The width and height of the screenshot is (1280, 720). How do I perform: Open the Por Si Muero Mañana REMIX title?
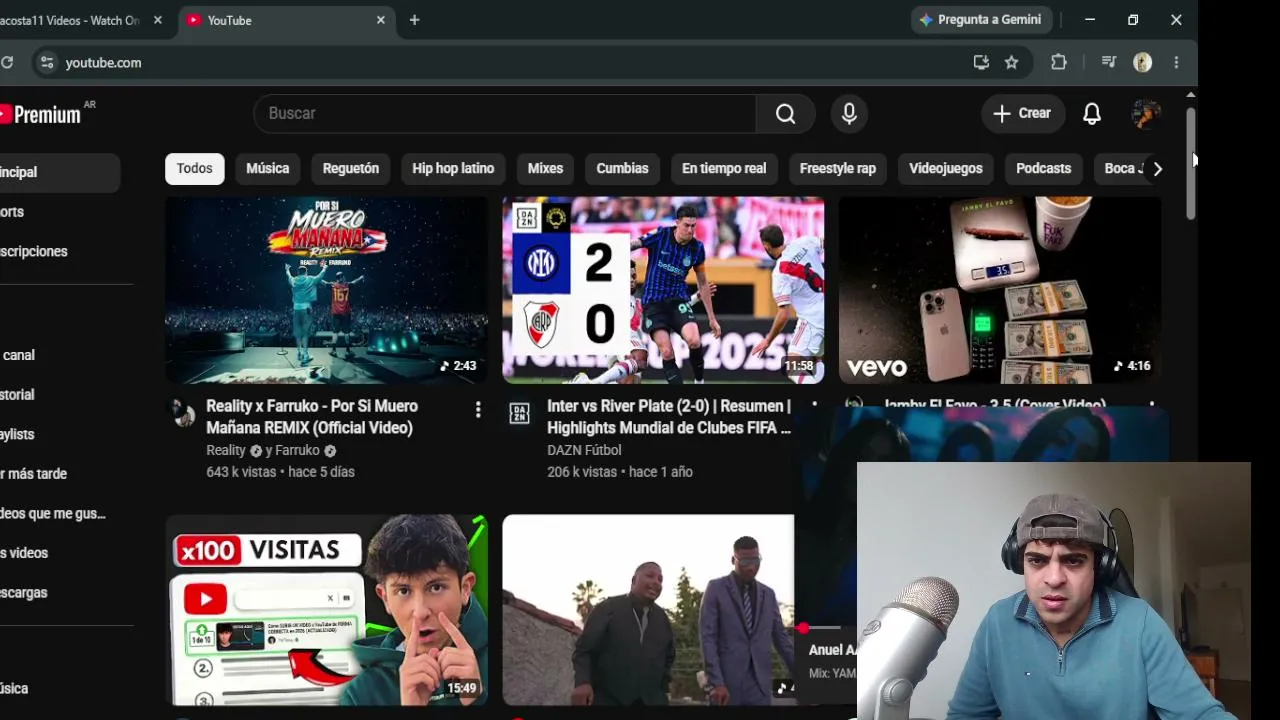311,417
